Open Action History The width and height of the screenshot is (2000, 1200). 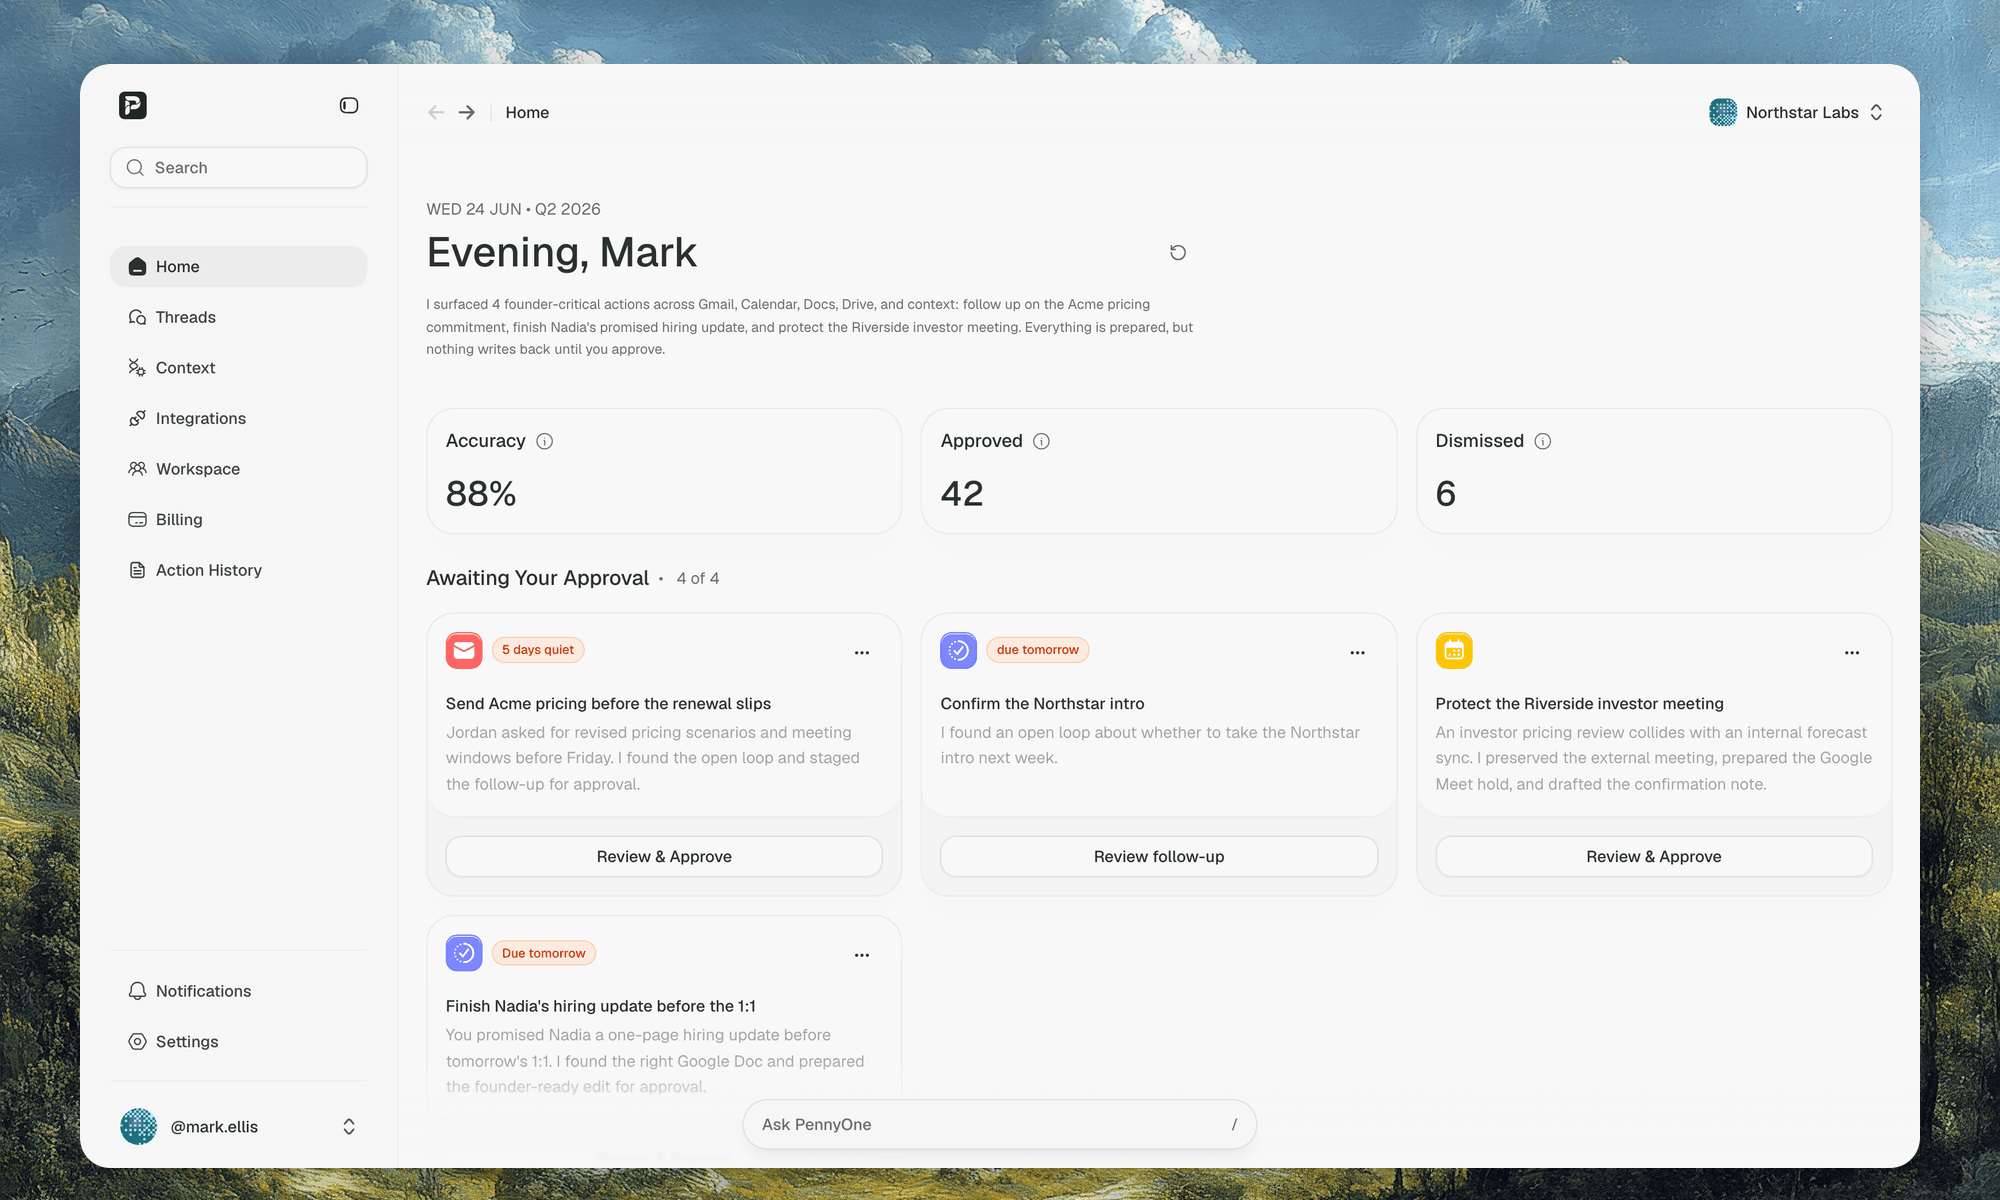pos(238,570)
